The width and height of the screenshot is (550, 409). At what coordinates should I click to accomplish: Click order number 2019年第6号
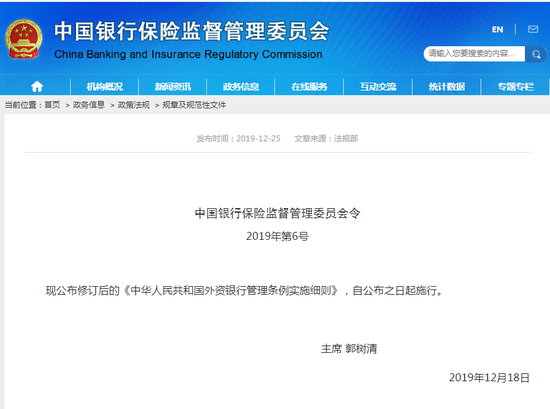[x=277, y=236]
